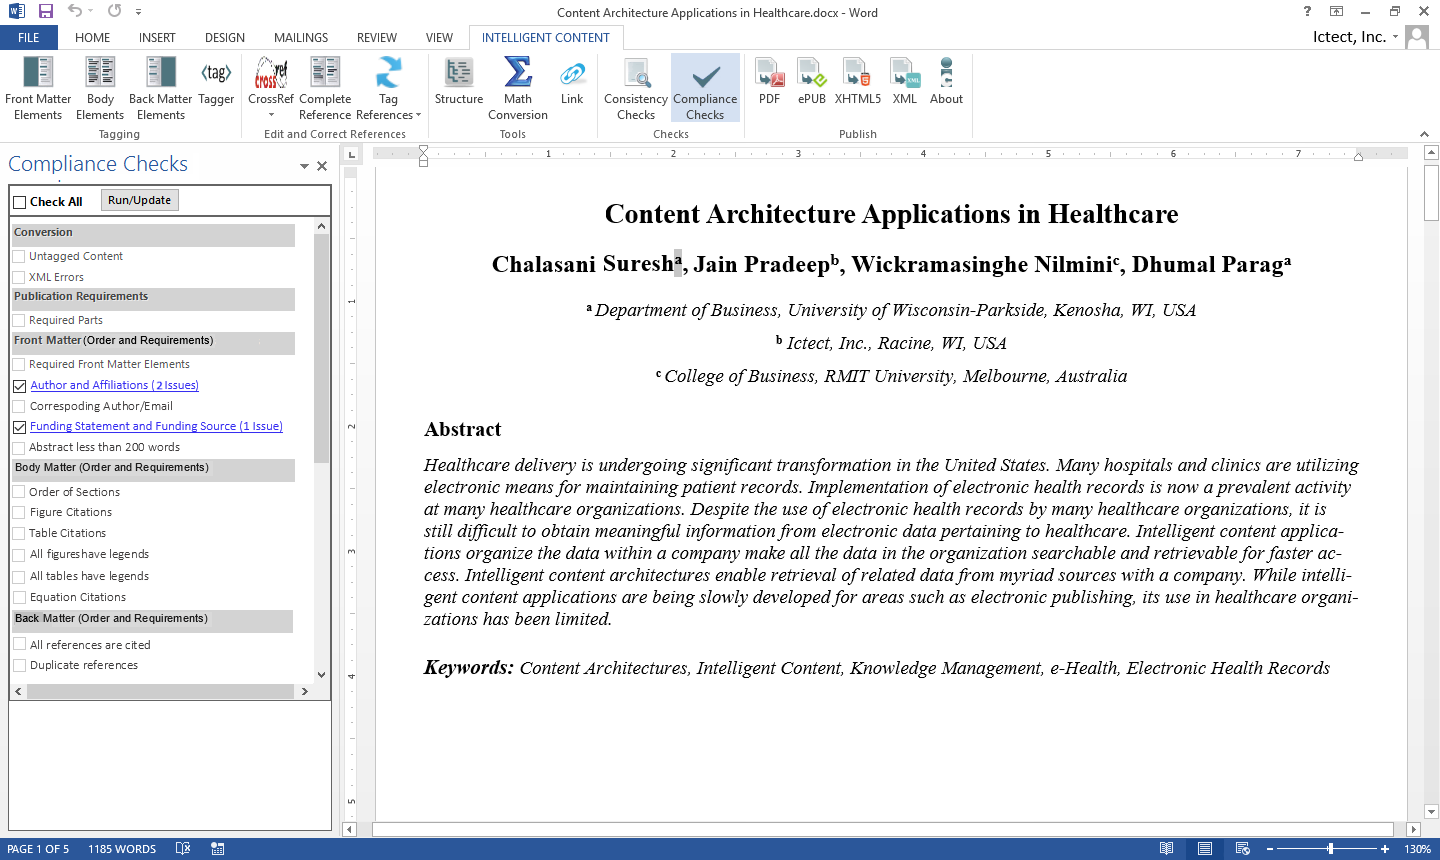Run Consistency Checks
Viewport: 1440px width, 860px height.
coord(636,88)
